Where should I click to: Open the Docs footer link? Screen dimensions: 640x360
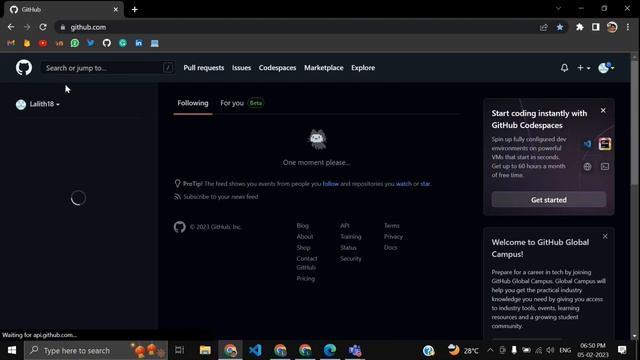[x=390, y=247]
